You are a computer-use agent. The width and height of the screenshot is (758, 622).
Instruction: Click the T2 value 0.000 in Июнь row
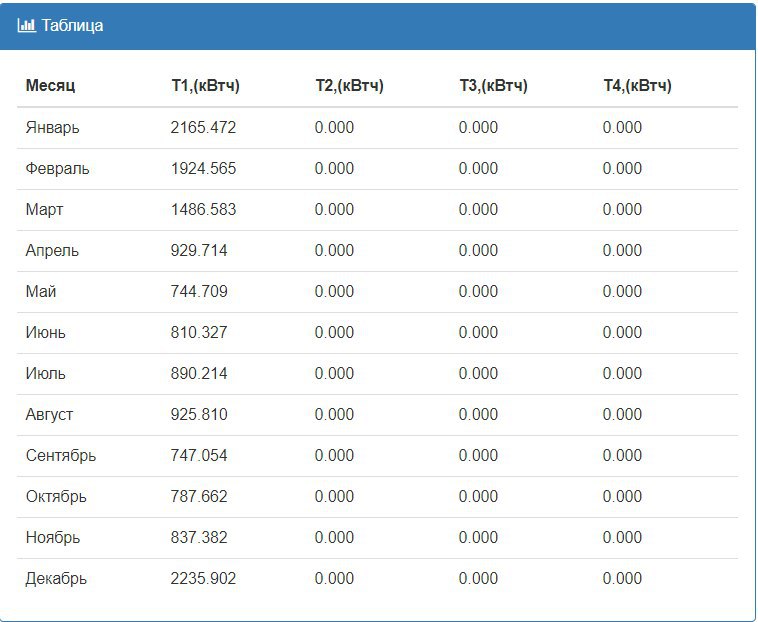[x=334, y=333]
